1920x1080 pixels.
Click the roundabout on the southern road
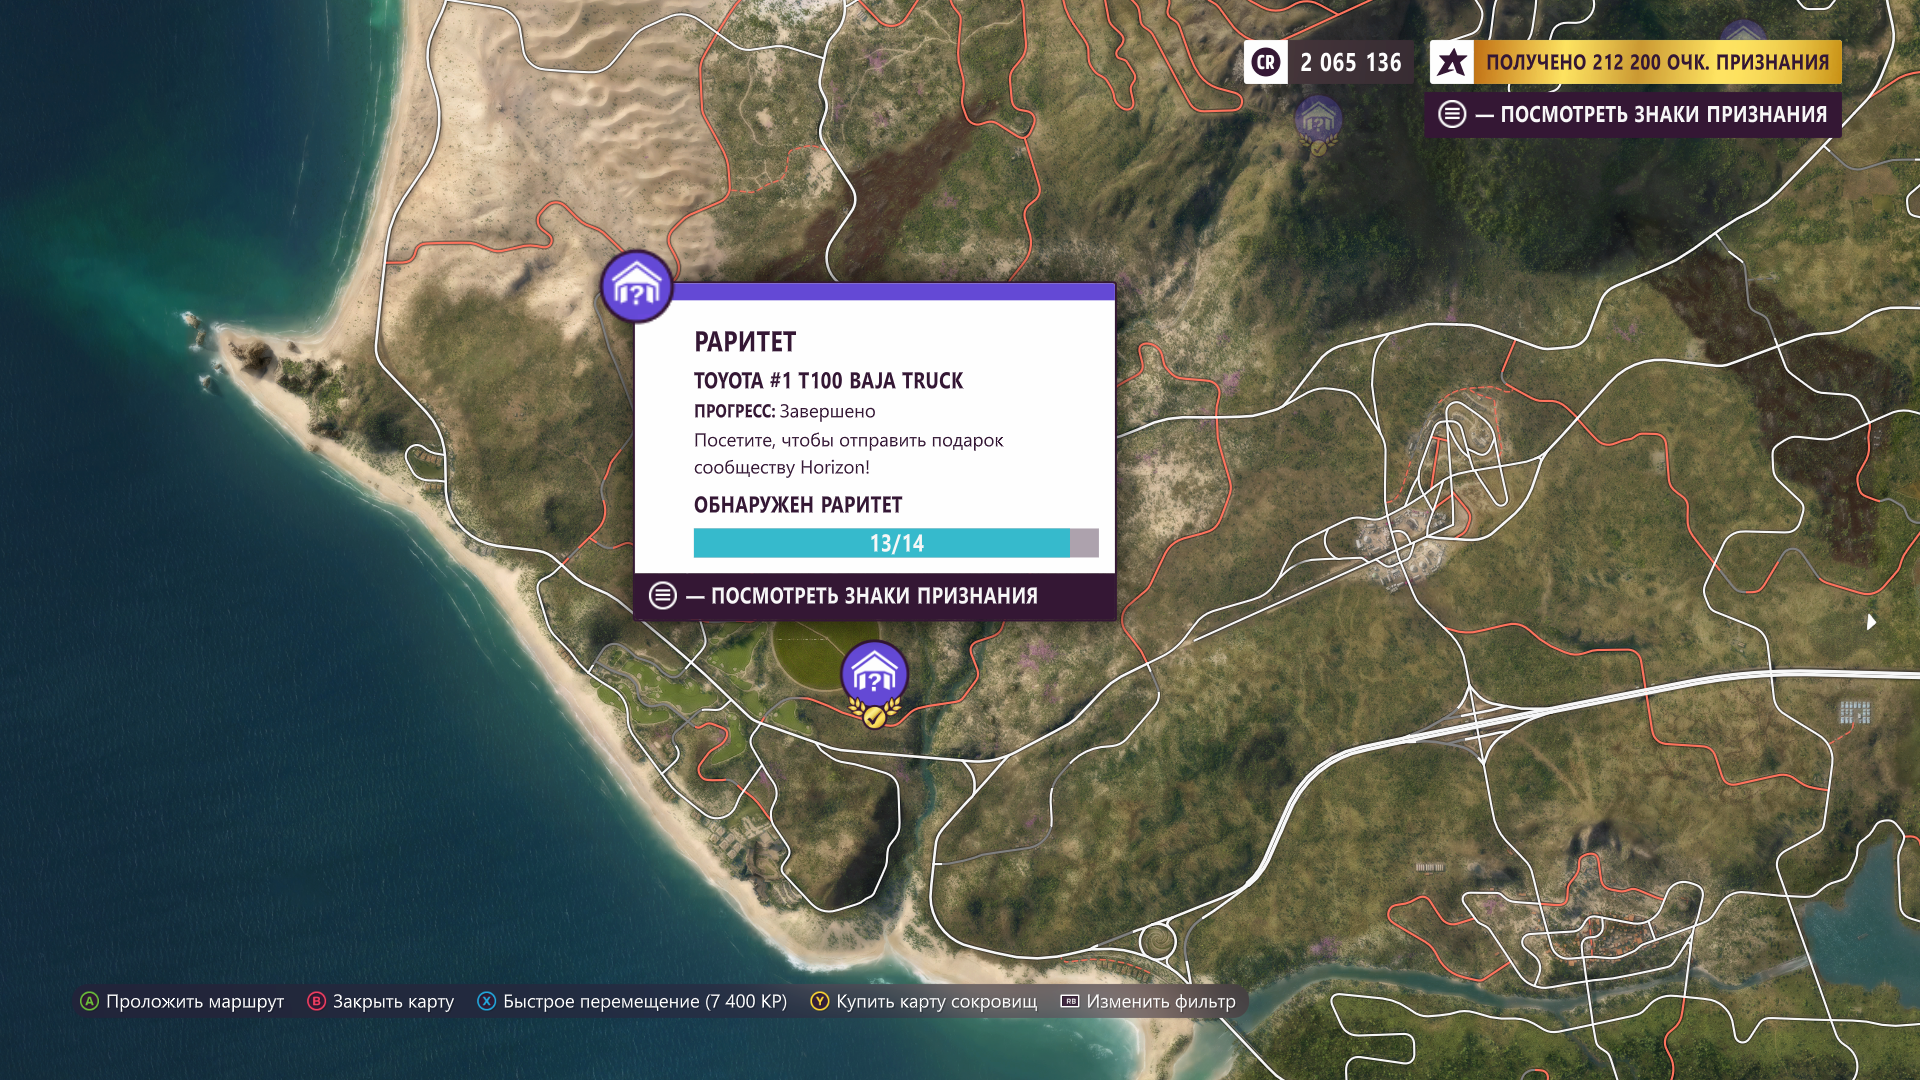[x=1157, y=941]
